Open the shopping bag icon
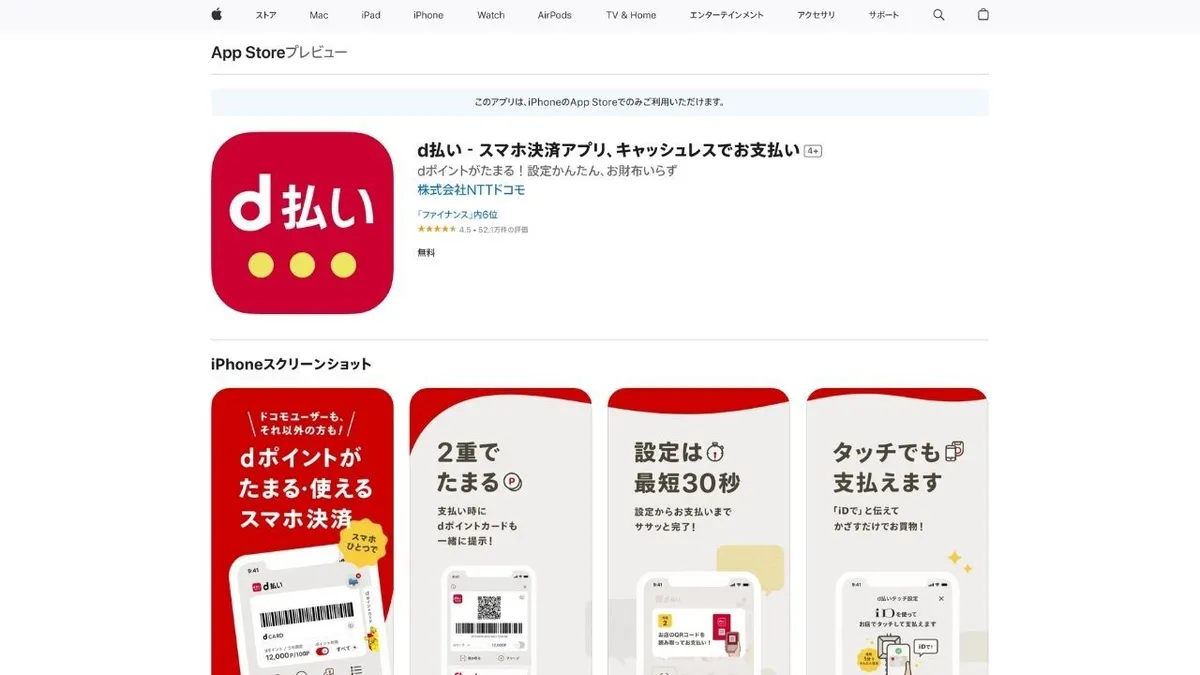The width and height of the screenshot is (1200, 675). click(983, 15)
